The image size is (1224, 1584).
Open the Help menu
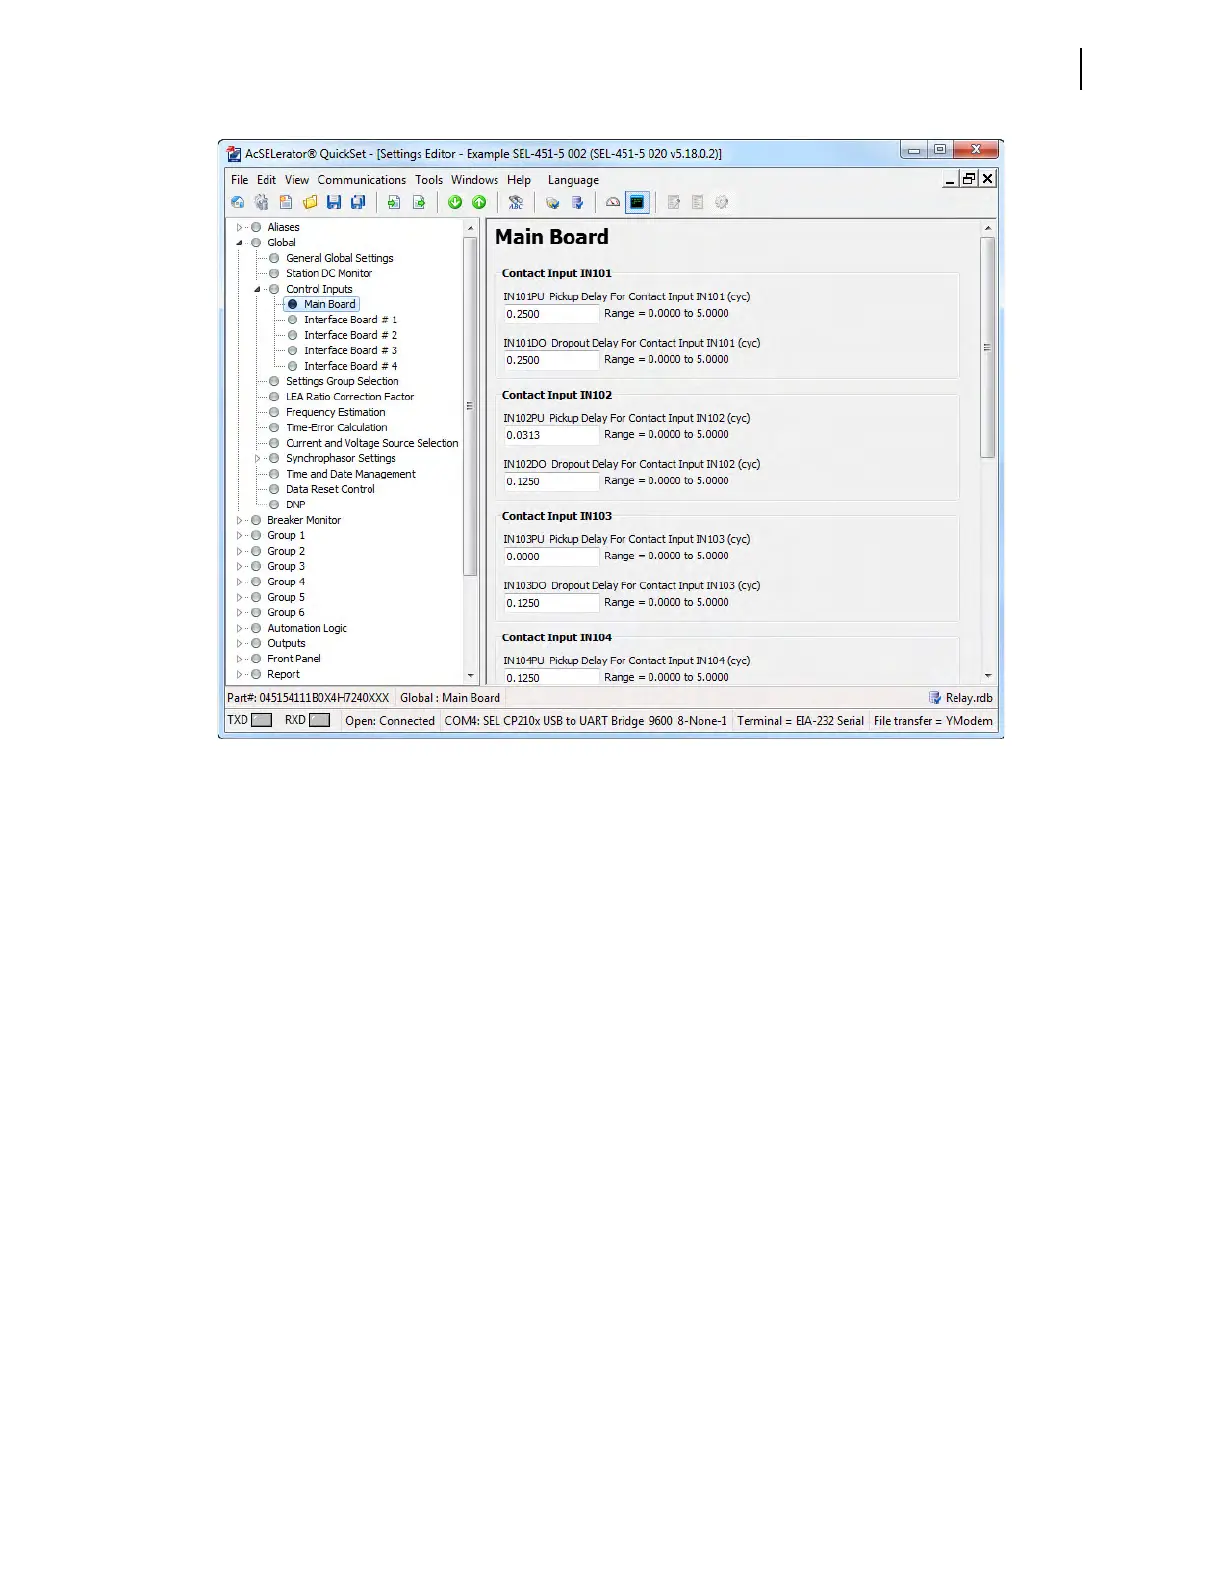pyautogui.click(x=519, y=180)
